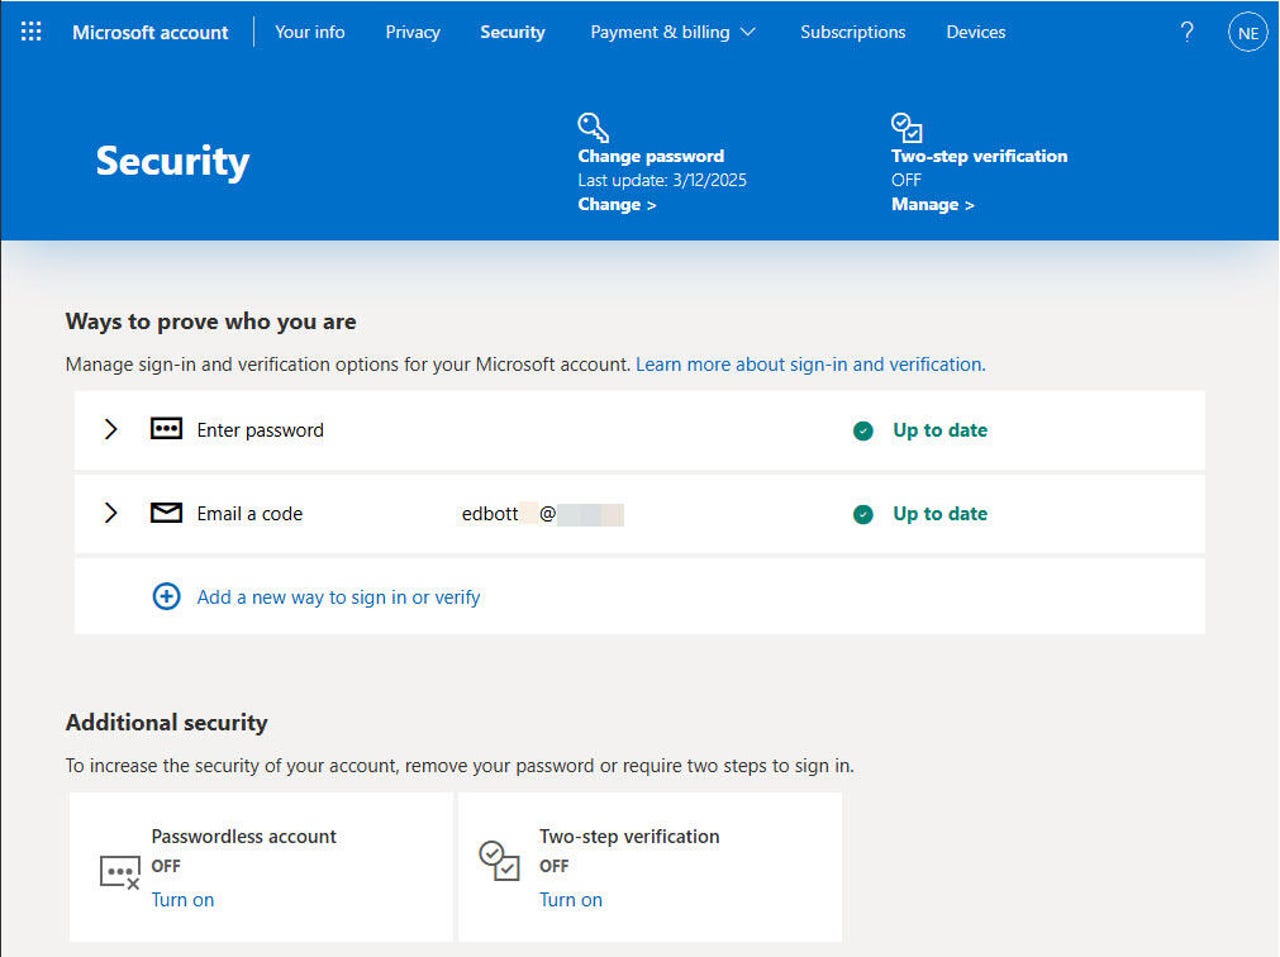Click Up to date in Email a code row
The image size is (1280, 957).
pyautogui.click(x=940, y=513)
